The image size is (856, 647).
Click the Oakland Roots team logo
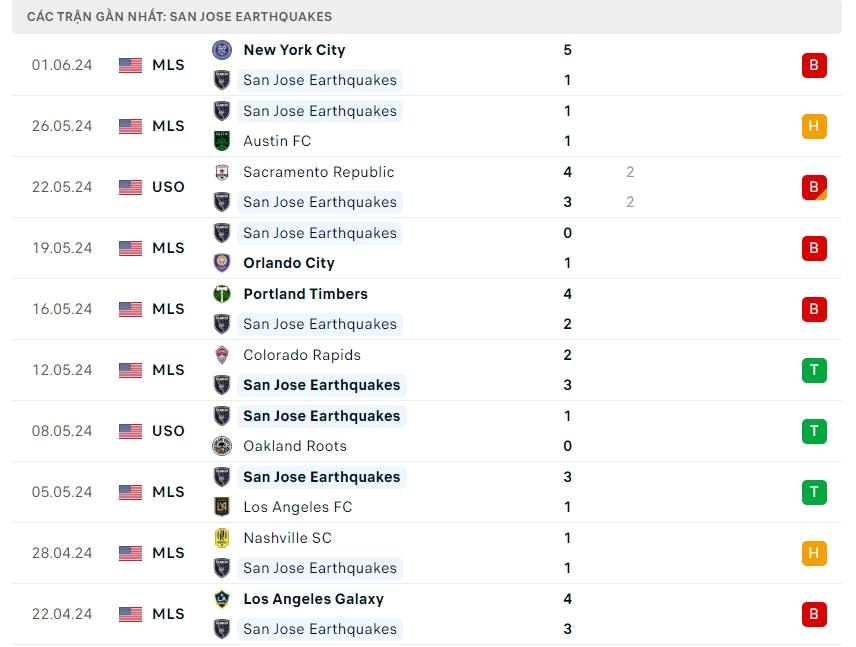(222, 446)
